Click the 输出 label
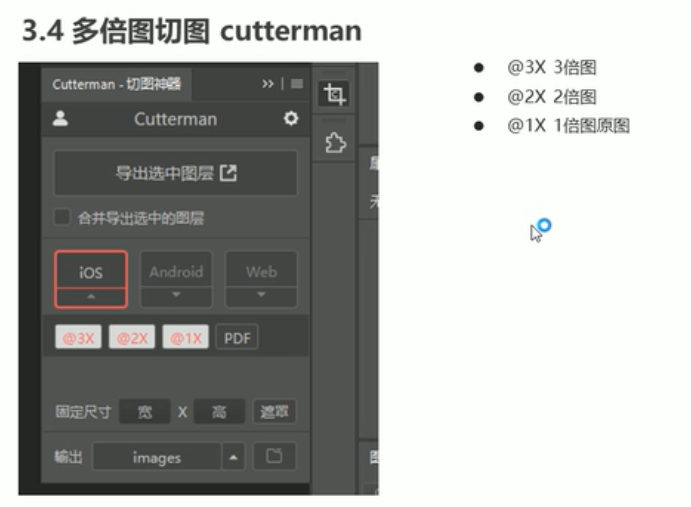 [x=68, y=457]
